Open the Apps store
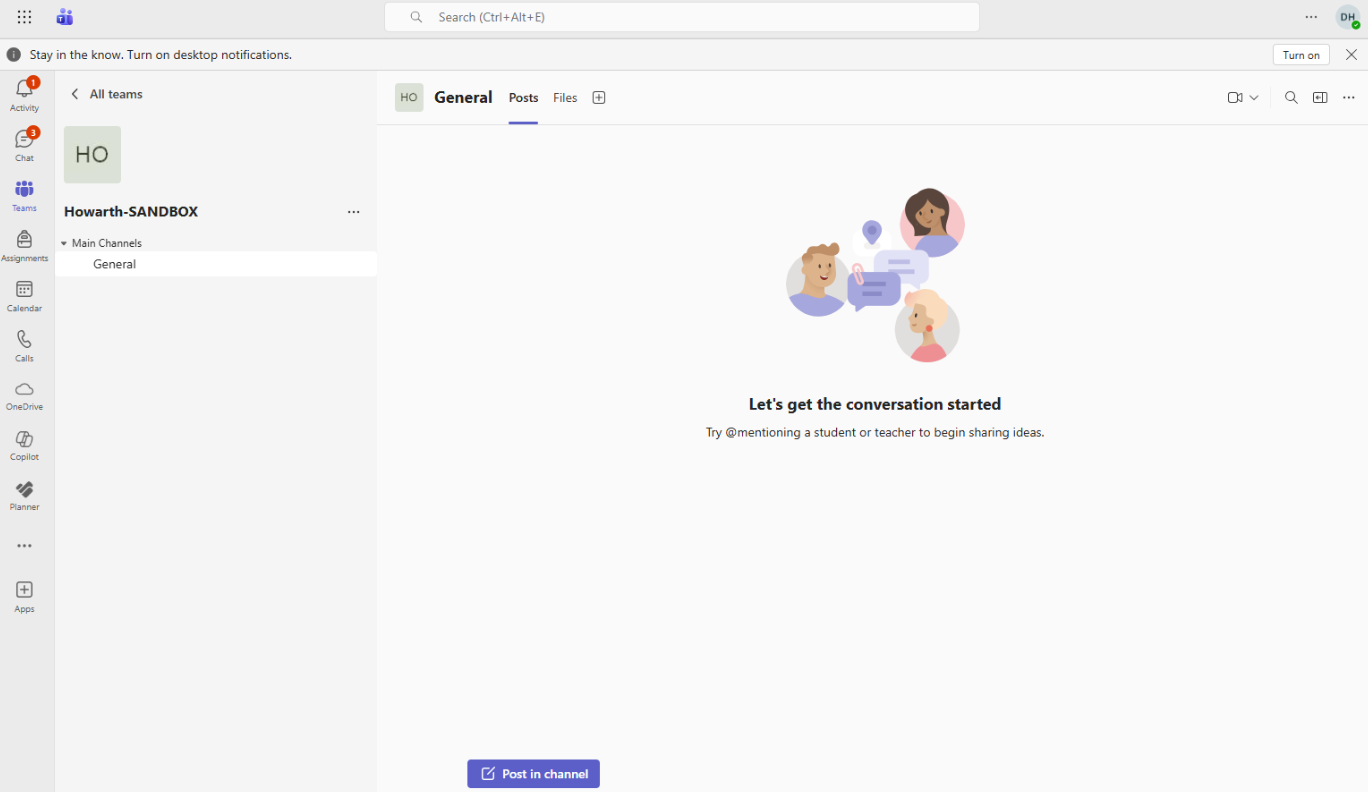The image size is (1368, 792). pyautogui.click(x=24, y=596)
